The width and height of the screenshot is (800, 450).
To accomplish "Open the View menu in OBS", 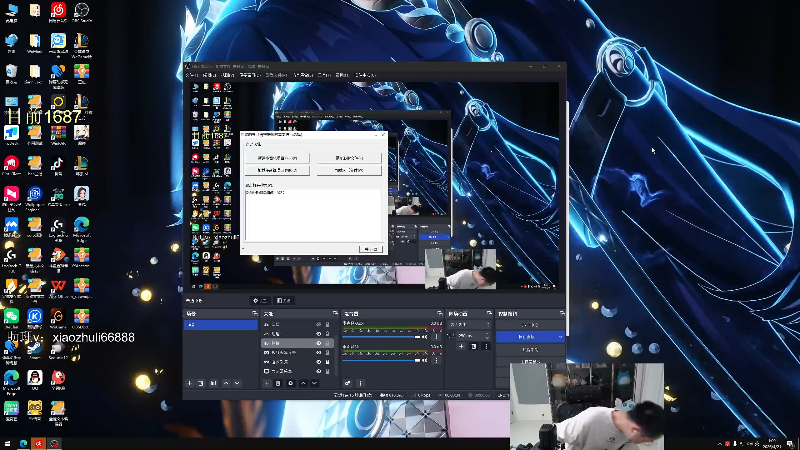I will pos(228,75).
